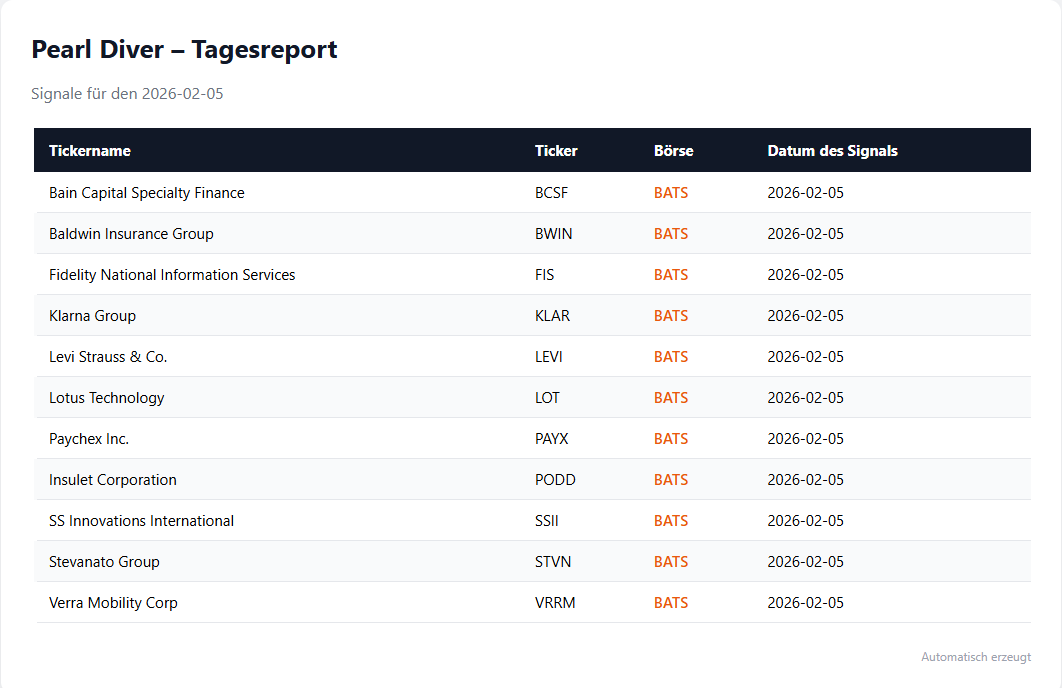The image size is (1062, 688).
Task: Select the Klarna Group company name
Action: [x=92, y=316]
